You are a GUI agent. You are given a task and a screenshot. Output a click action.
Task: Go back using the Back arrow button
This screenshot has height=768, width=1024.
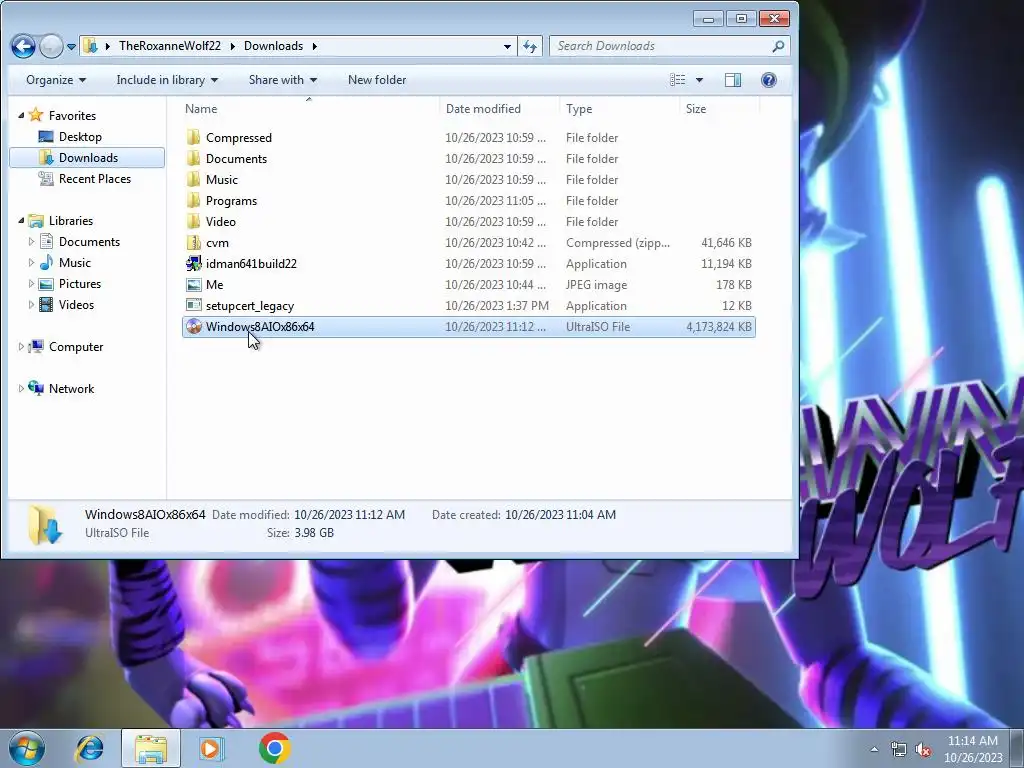(24, 46)
